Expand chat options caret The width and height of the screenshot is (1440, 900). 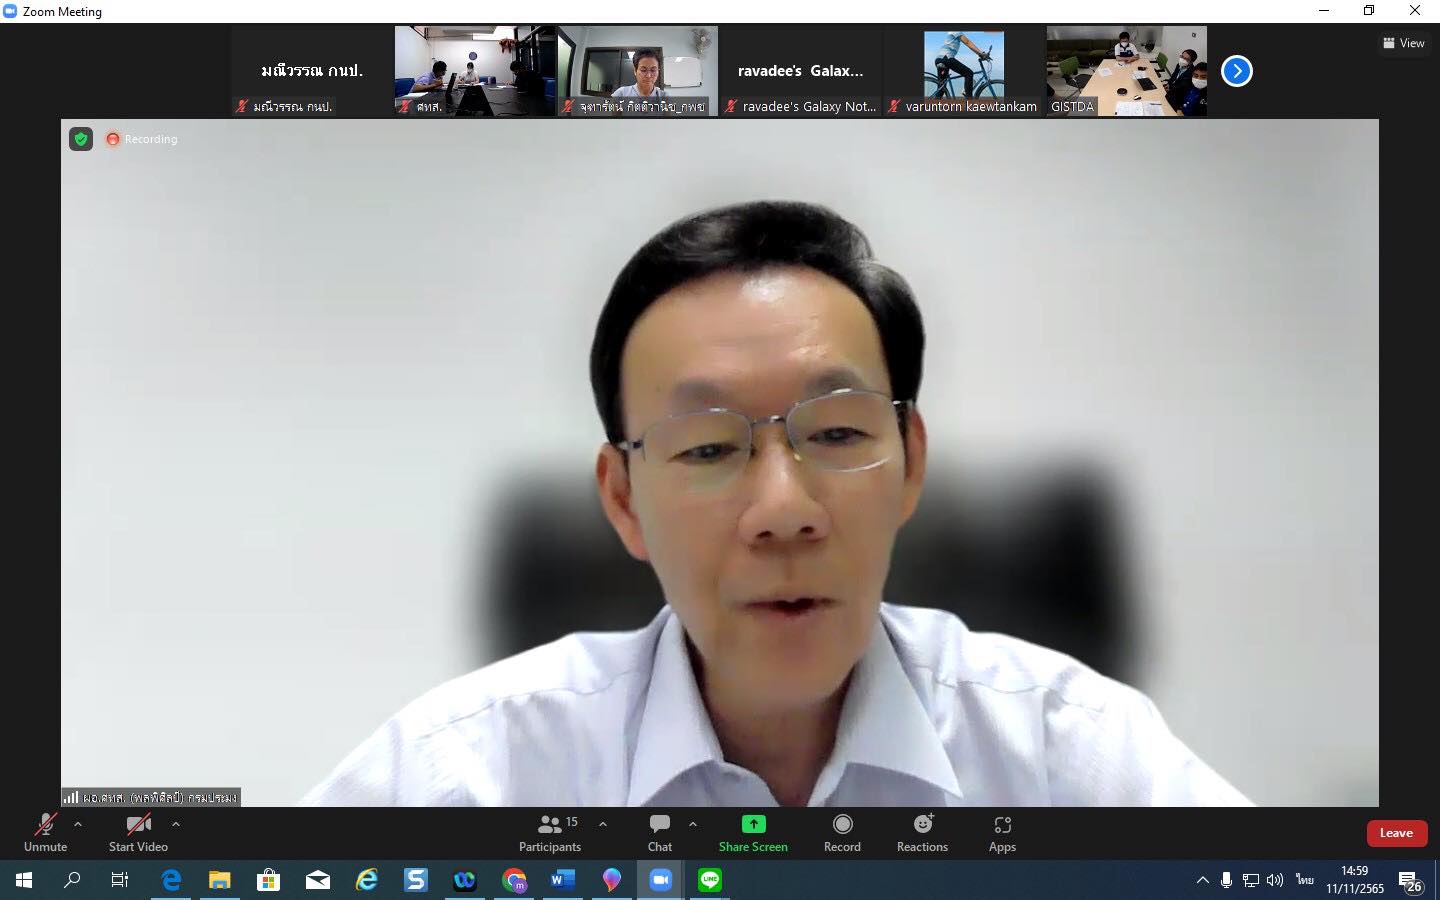click(693, 824)
